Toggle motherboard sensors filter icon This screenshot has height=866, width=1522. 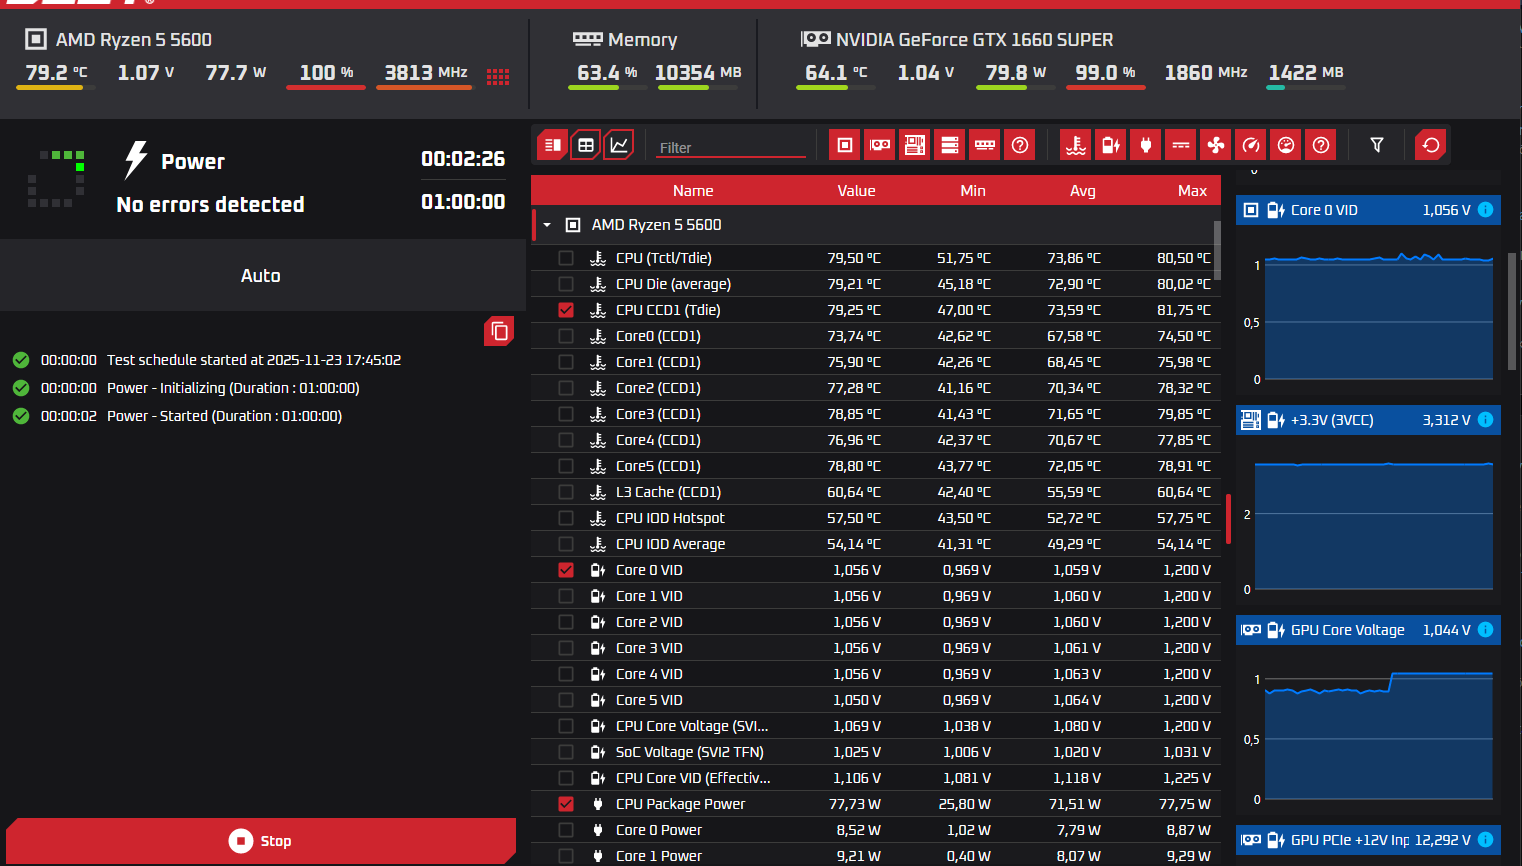pyautogui.click(x=915, y=145)
